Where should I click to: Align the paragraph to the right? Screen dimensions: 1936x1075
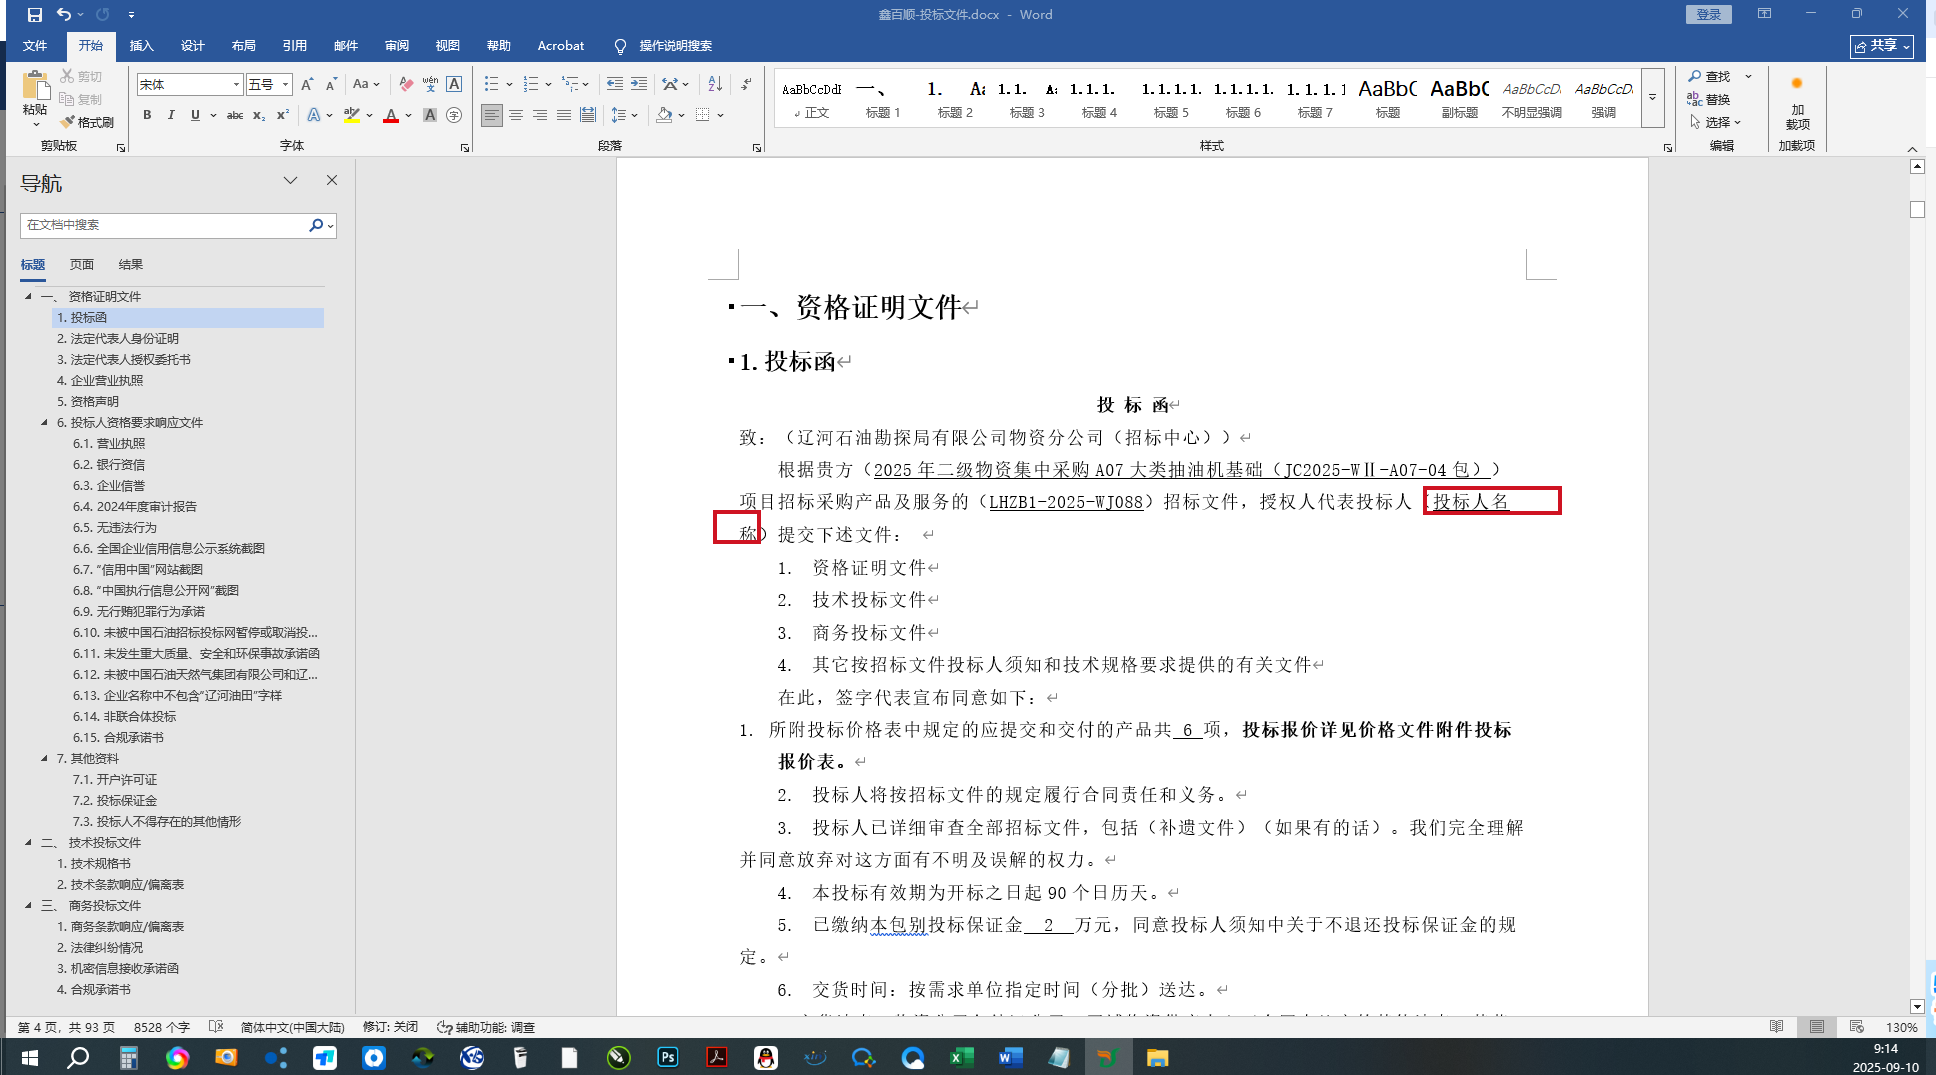pos(540,115)
